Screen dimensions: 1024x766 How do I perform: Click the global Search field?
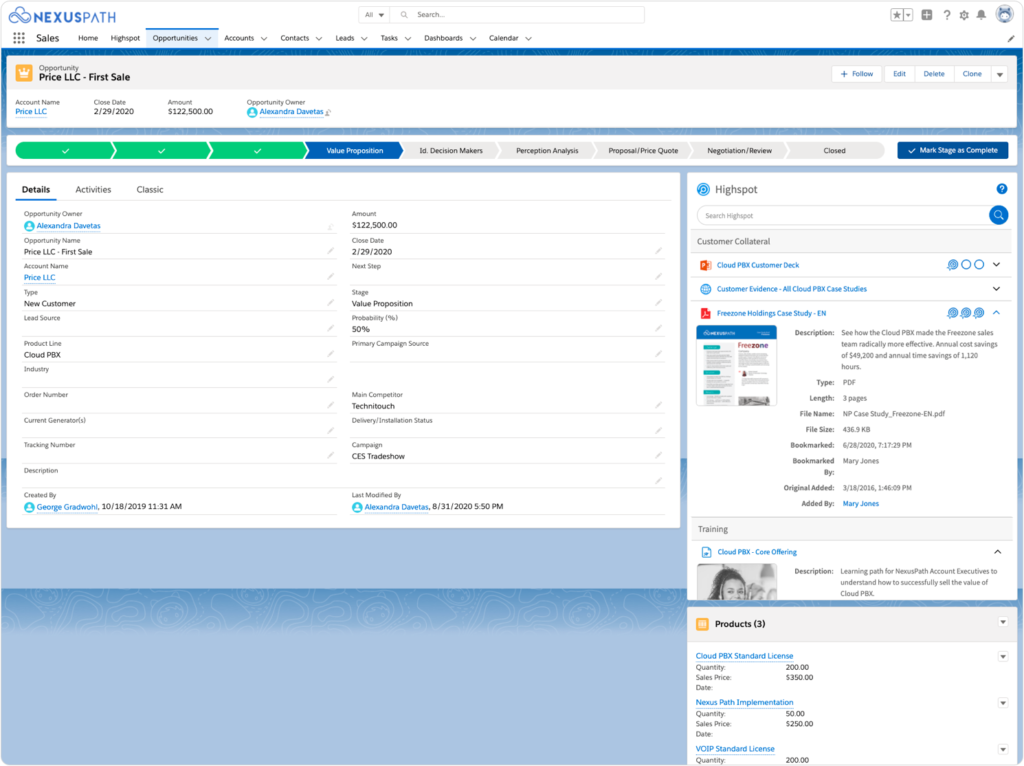coord(517,15)
